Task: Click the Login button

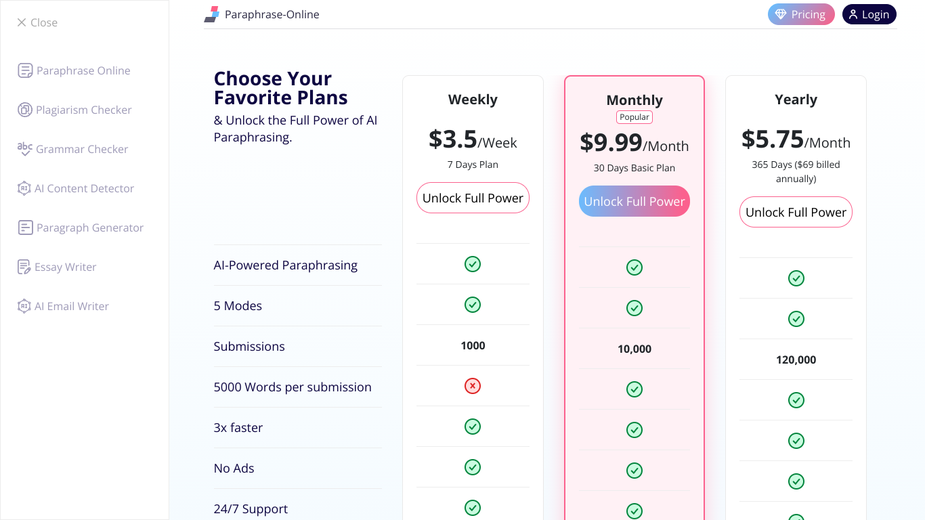Action: tap(869, 14)
